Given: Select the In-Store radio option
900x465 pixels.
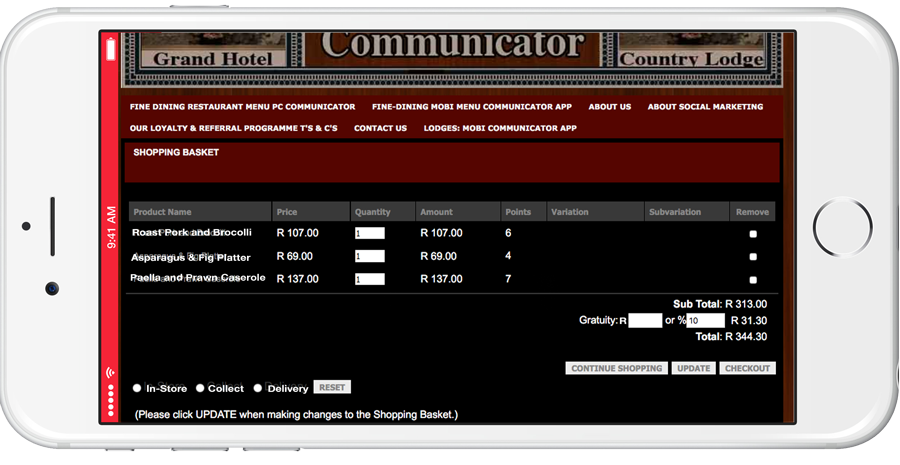Looking at the screenshot, I should 137,388.
